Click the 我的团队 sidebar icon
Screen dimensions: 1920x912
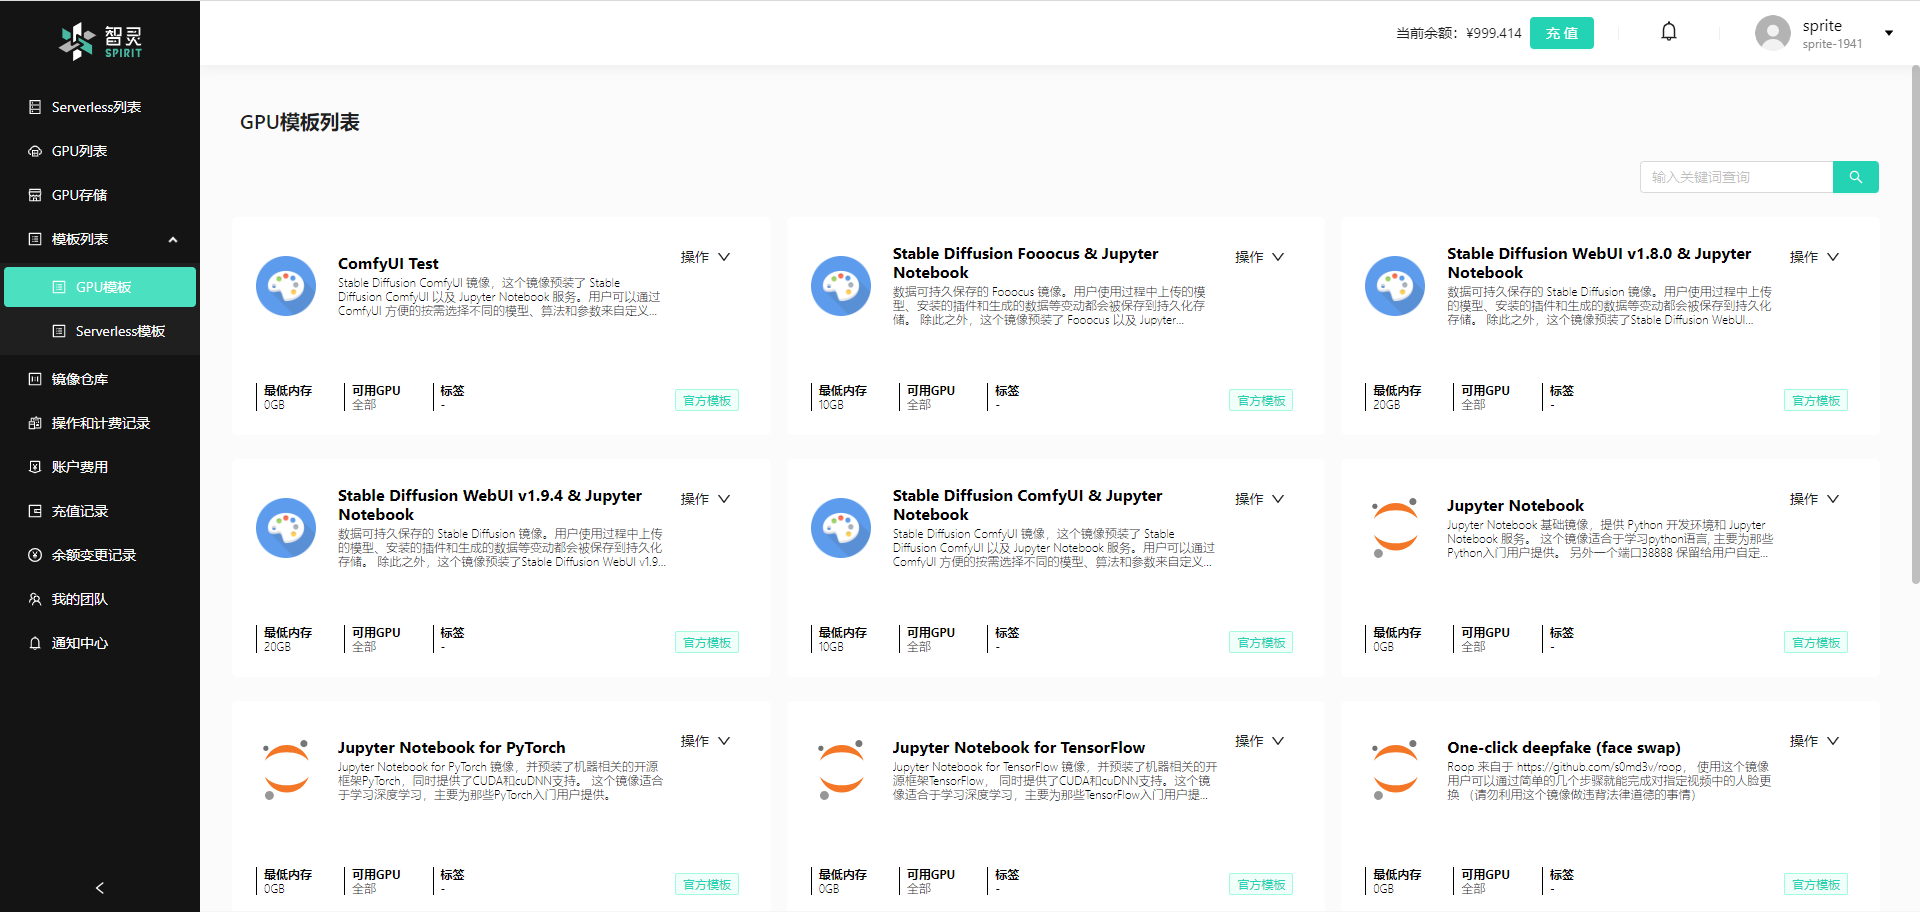coord(35,599)
